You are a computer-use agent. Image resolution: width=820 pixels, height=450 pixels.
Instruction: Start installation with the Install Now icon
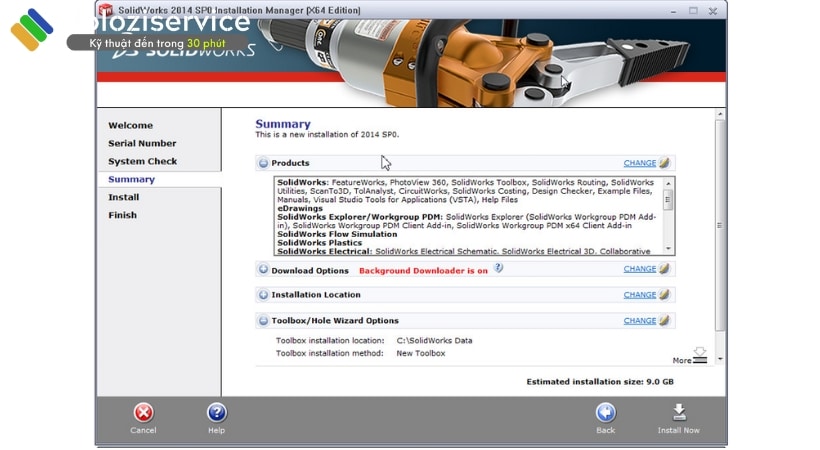point(678,413)
